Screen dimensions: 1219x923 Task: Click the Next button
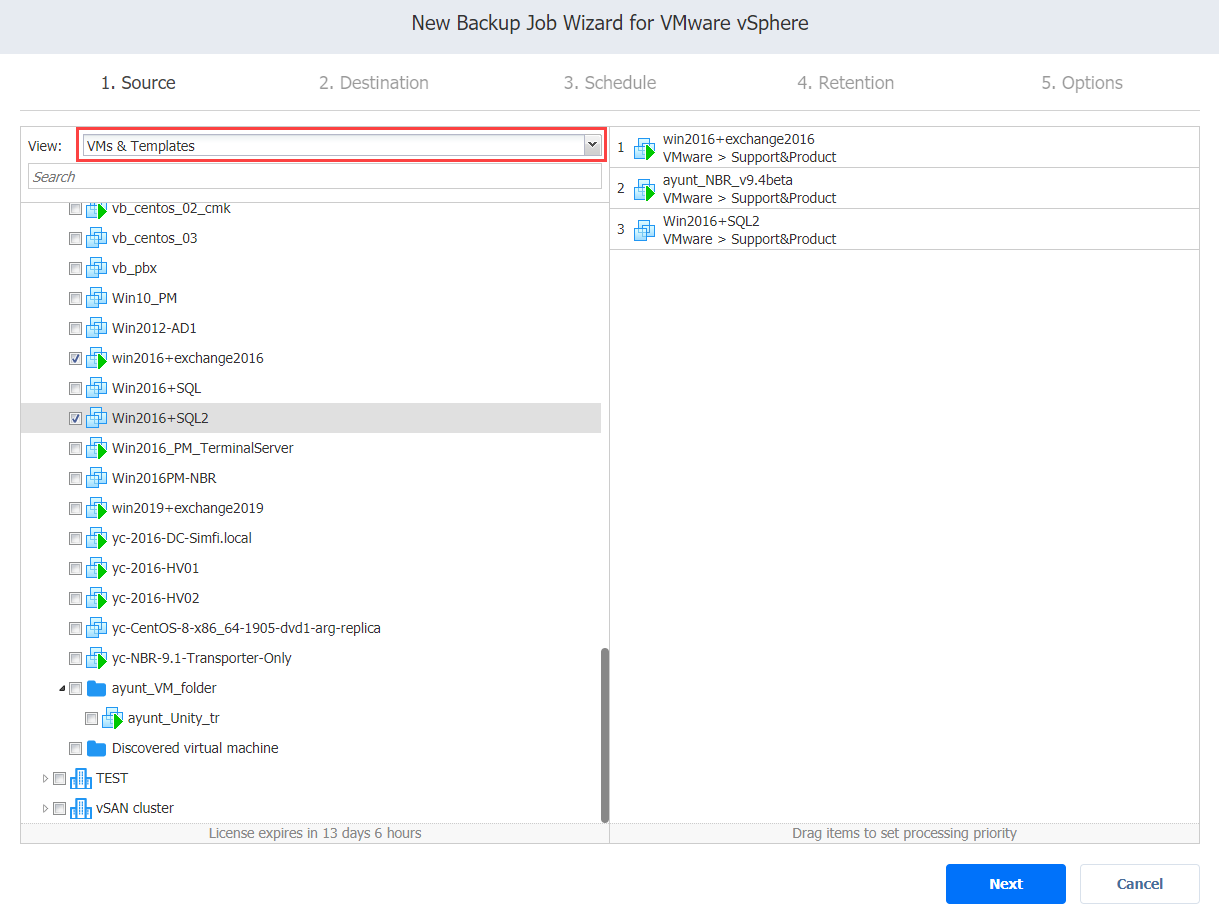coord(1006,884)
